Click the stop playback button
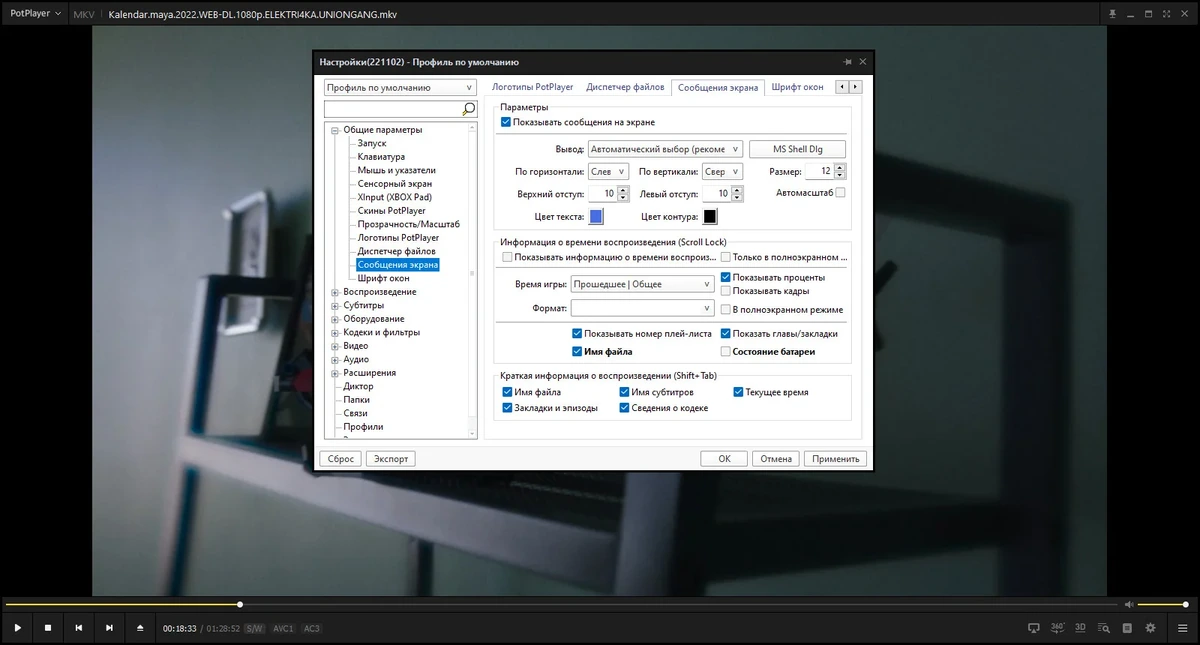This screenshot has height=645, width=1200. point(47,628)
